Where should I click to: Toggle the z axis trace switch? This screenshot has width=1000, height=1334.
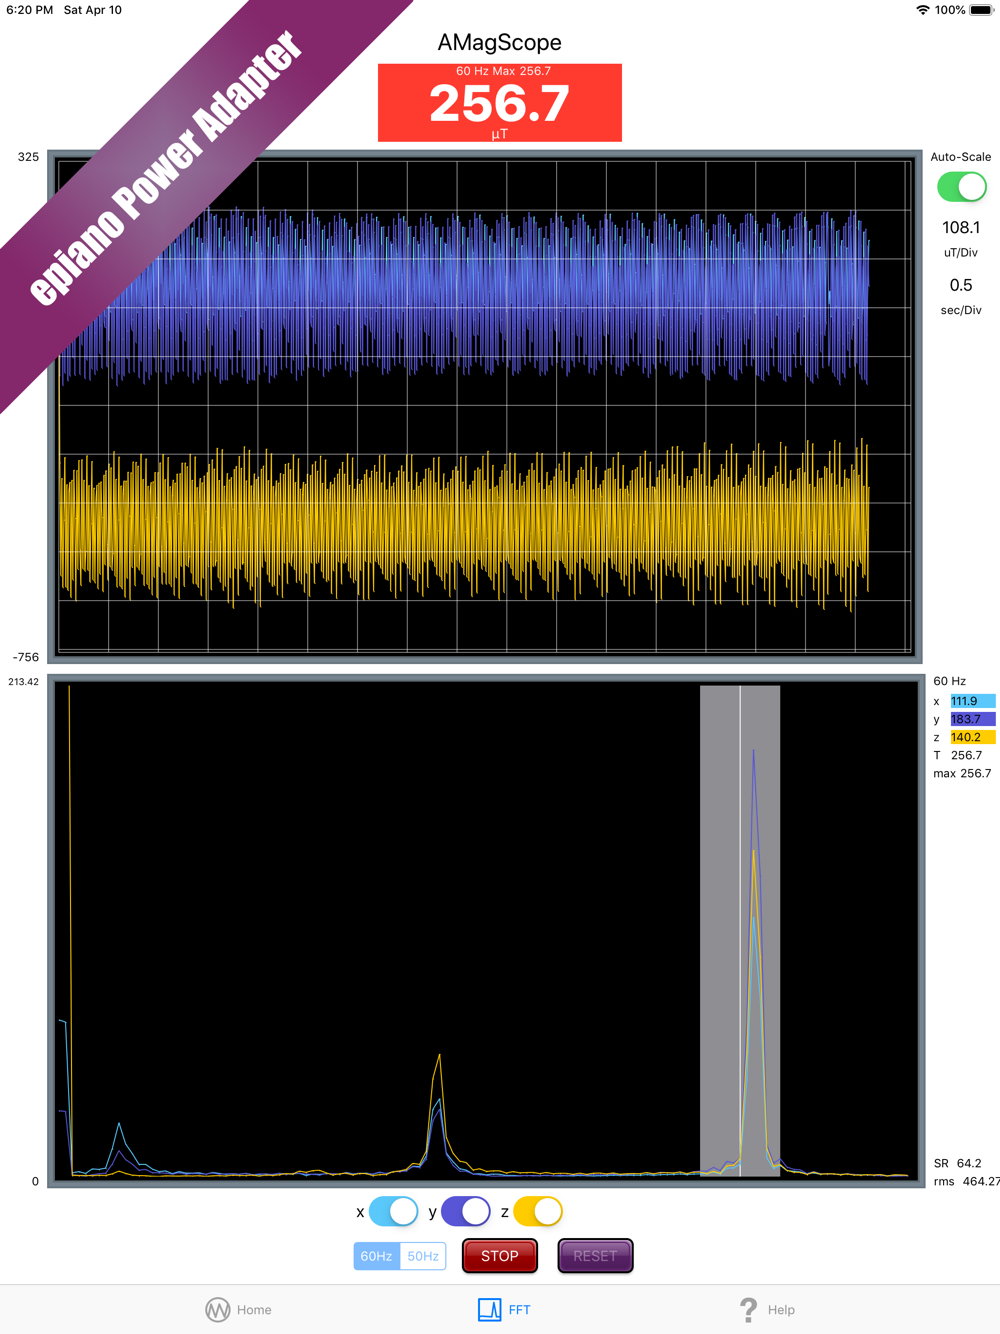click(x=538, y=1211)
